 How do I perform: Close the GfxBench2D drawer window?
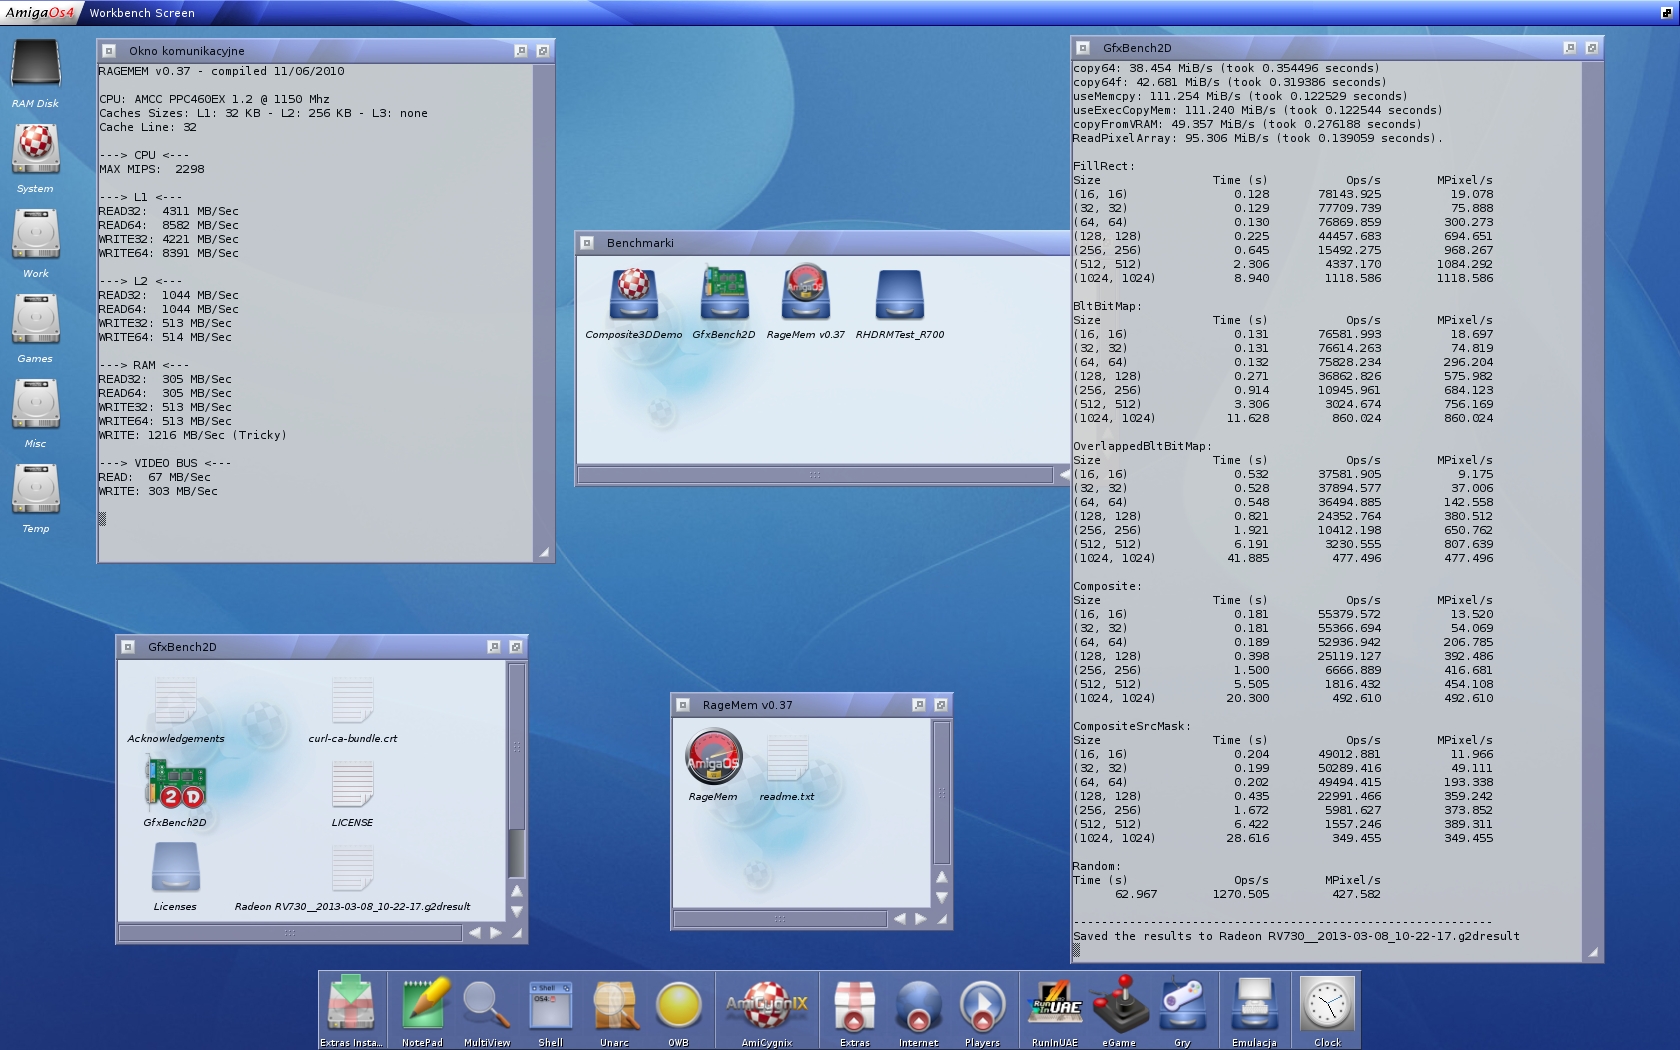[127, 647]
